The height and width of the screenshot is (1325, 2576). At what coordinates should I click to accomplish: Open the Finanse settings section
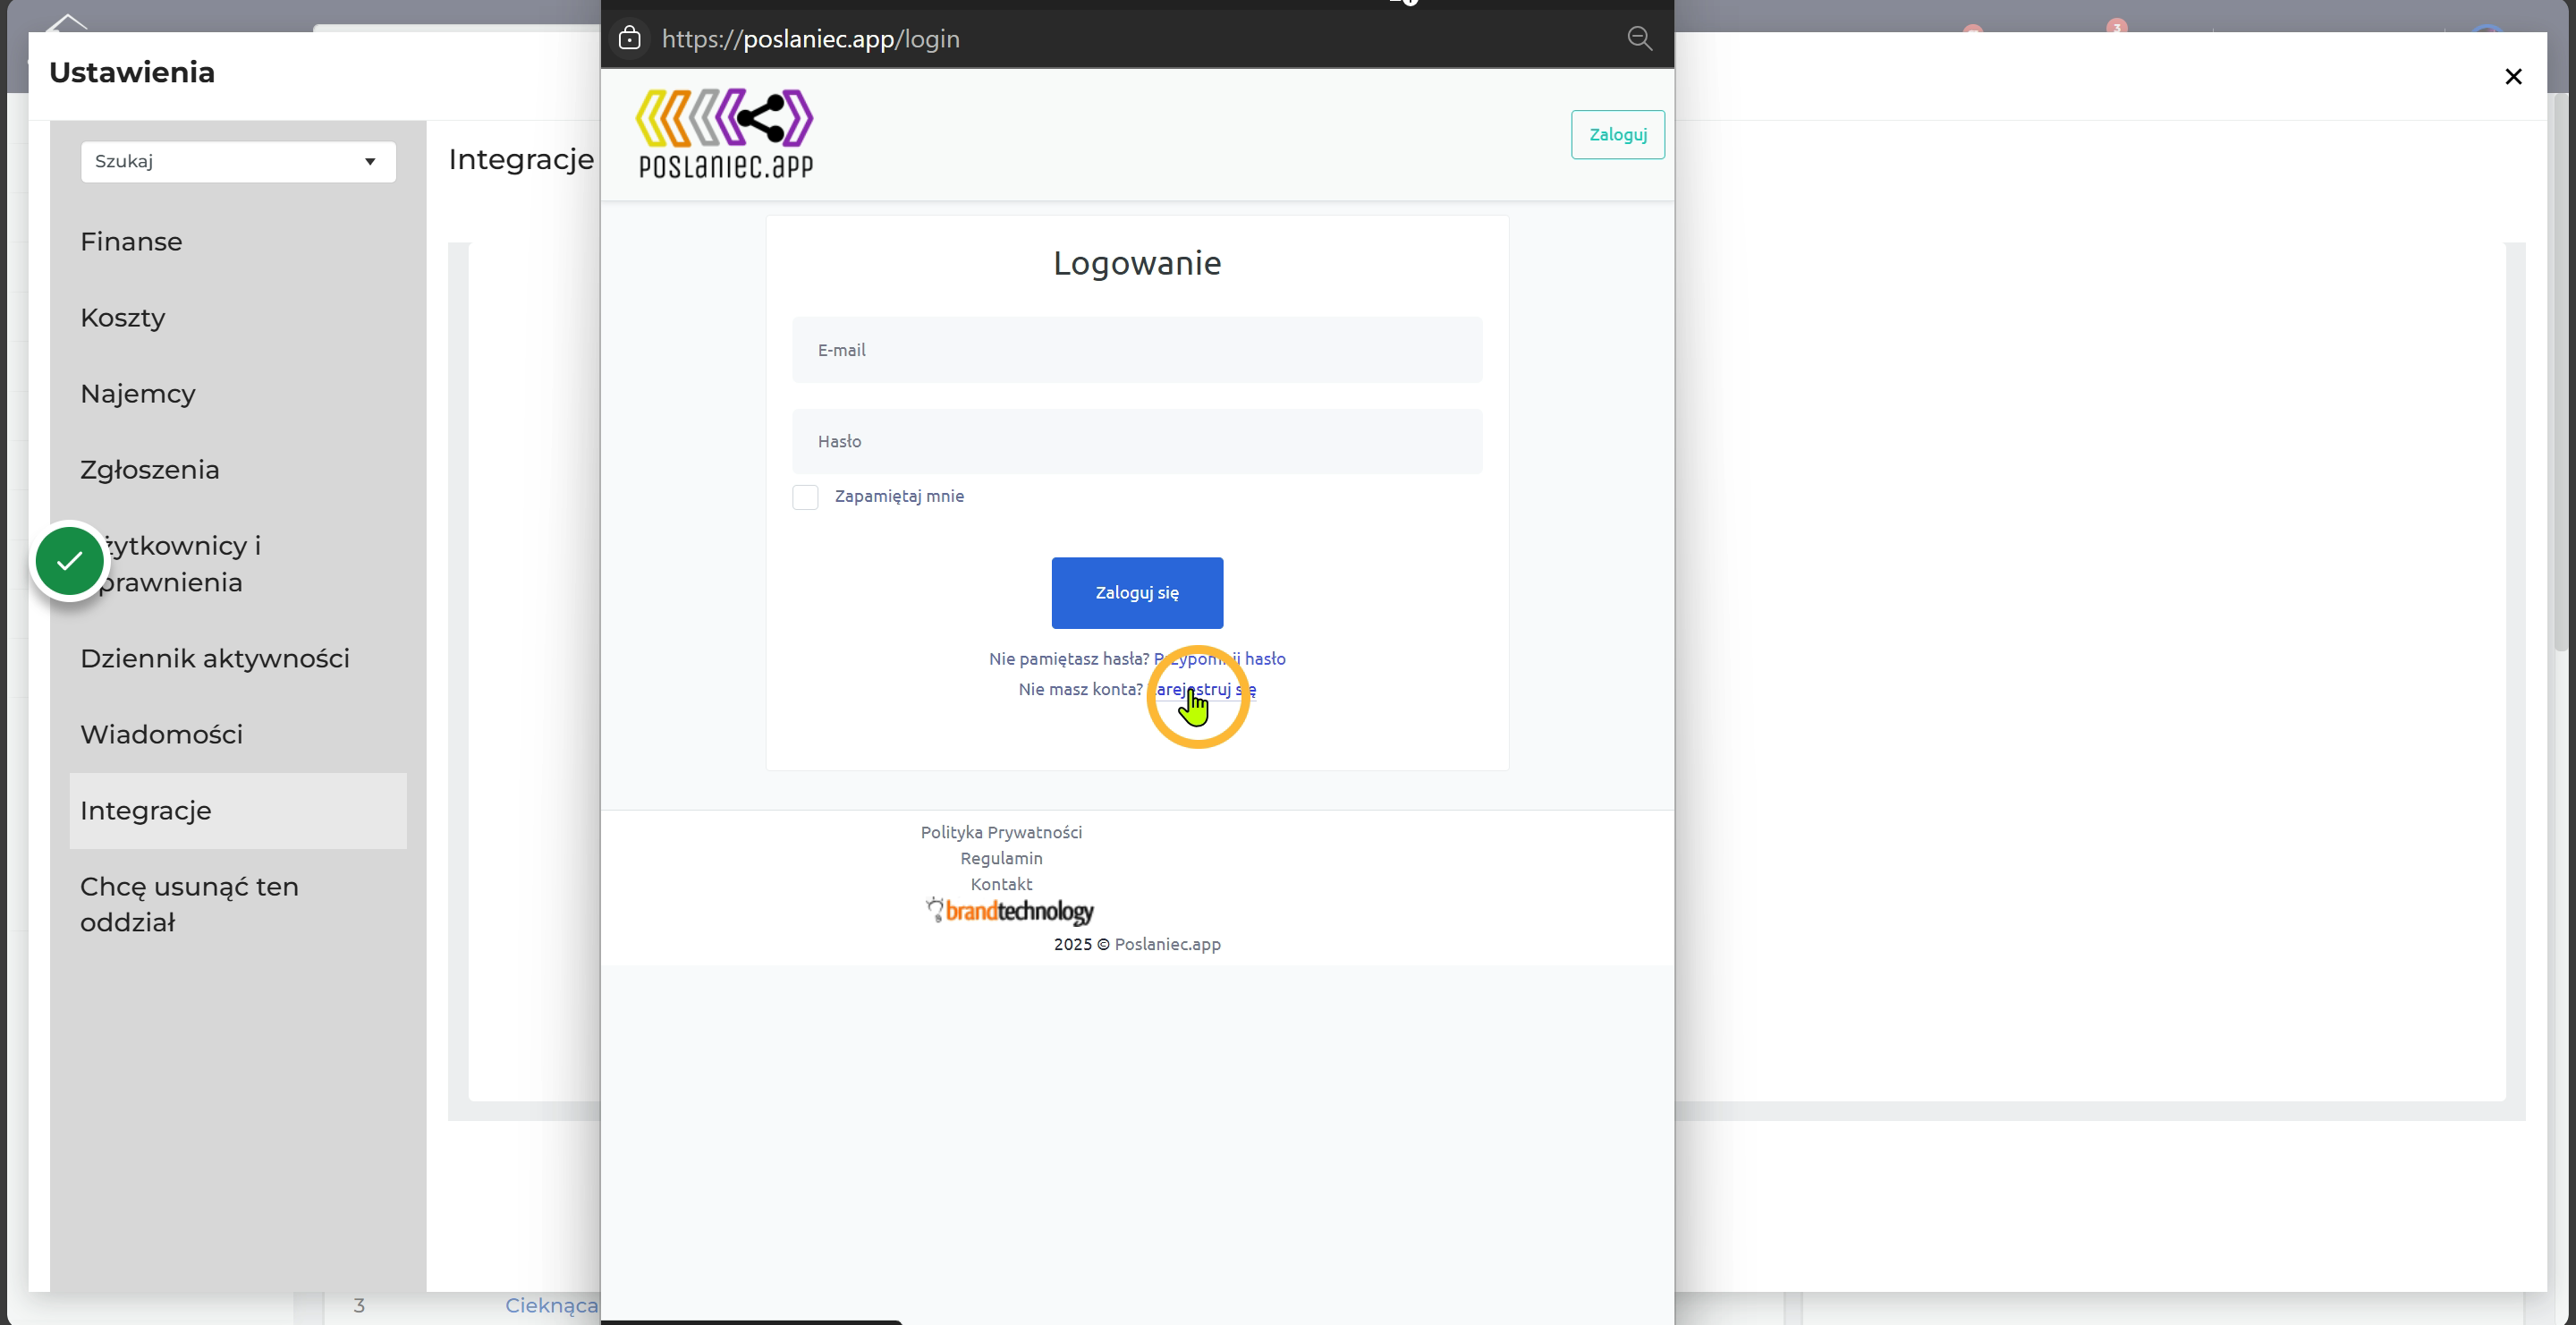click(x=131, y=242)
